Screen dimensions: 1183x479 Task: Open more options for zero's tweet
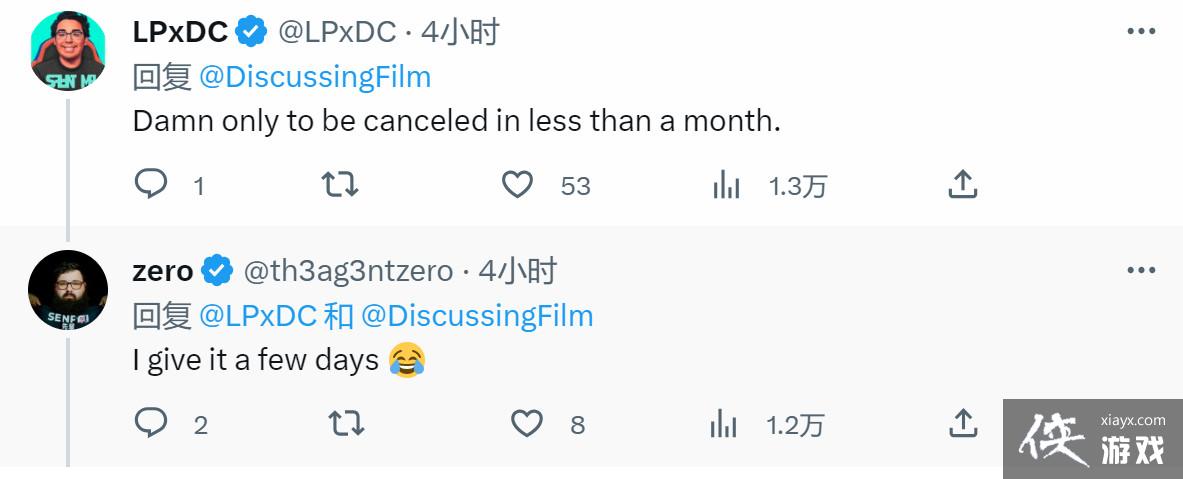click(x=1141, y=271)
